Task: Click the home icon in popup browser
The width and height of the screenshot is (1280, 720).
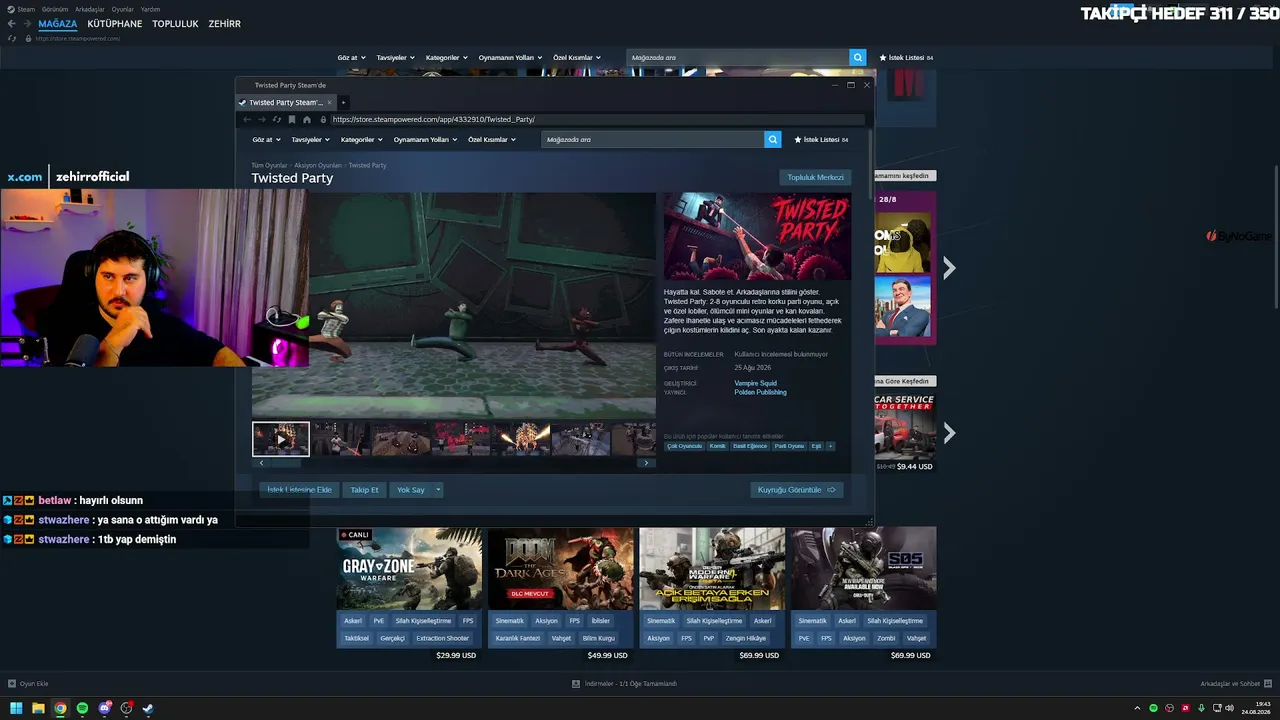Action: click(307, 120)
